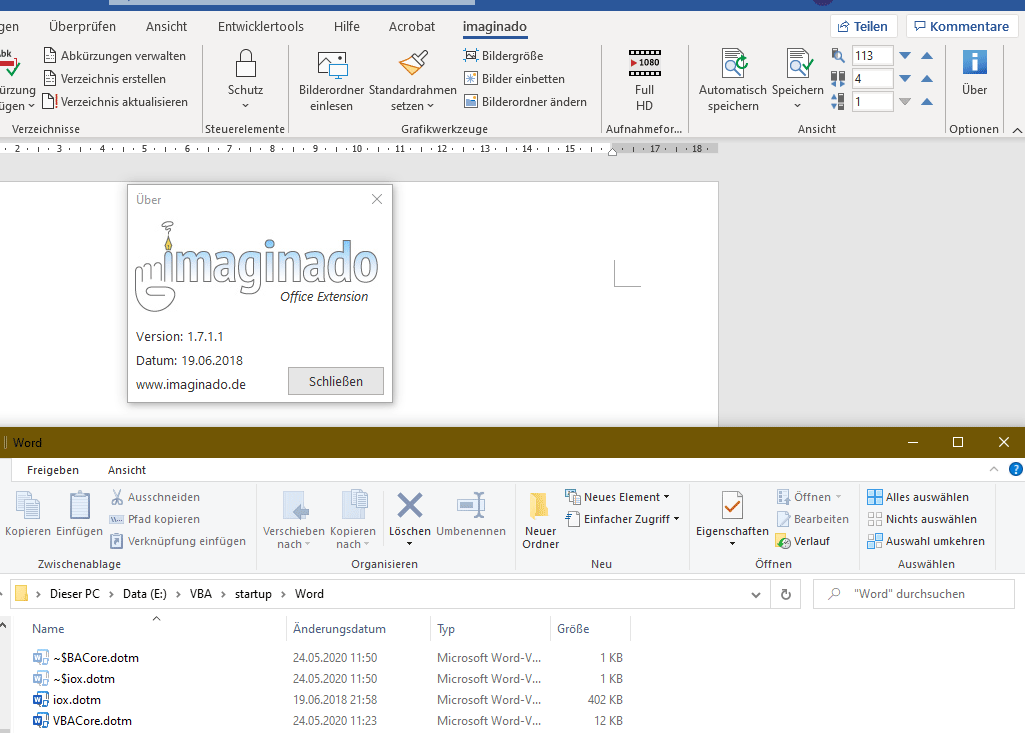
Task: Open the Entwicklertools ribbon tab
Action: pyautogui.click(x=261, y=26)
